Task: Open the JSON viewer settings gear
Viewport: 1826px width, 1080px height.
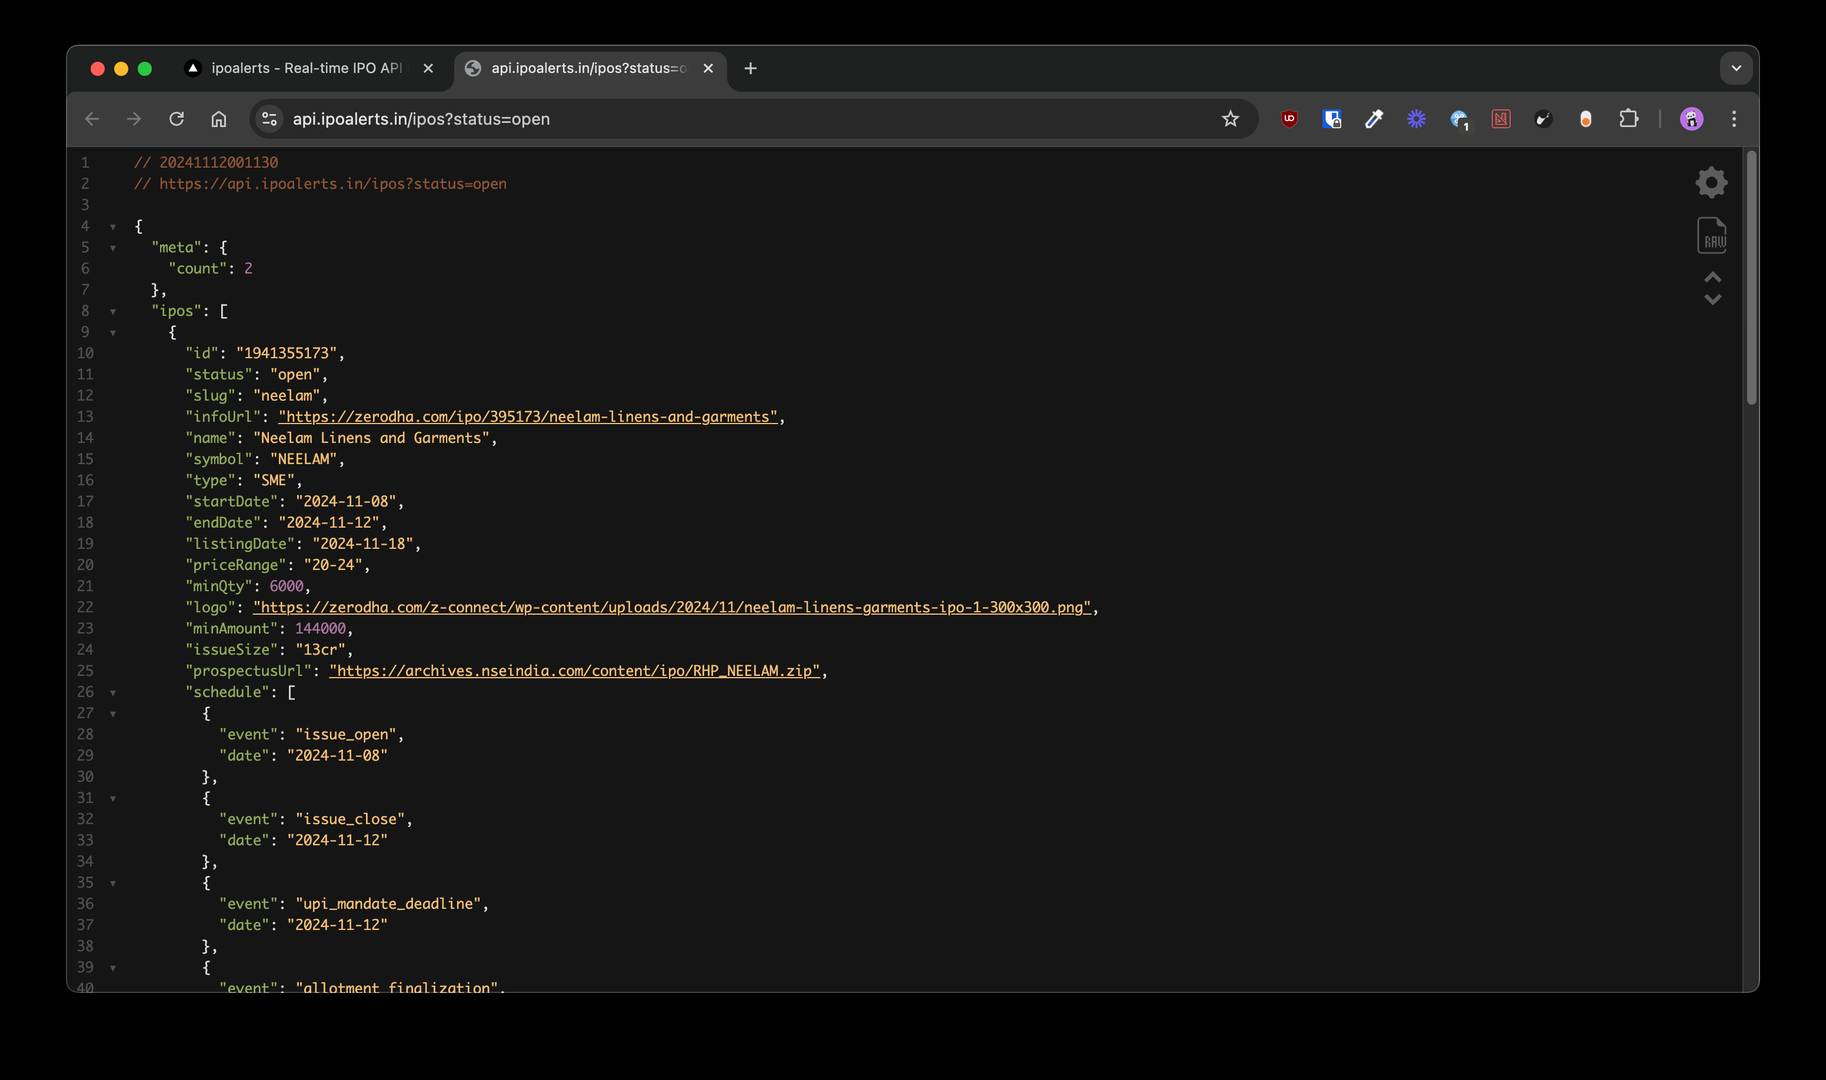Action: [1711, 182]
